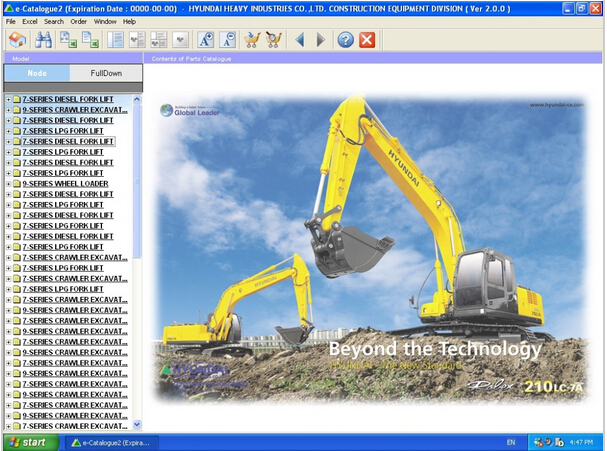
Task: Click the red X exit toolbar icon
Action: click(367, 40)
